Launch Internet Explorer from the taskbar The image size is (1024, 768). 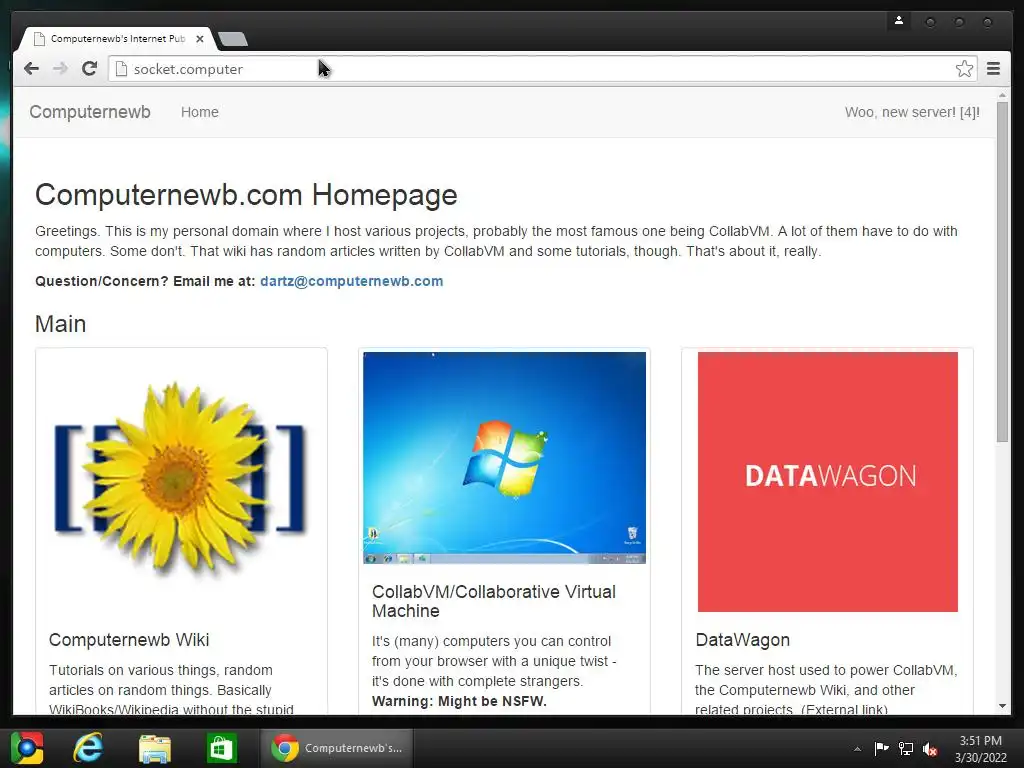pos(88,748)
